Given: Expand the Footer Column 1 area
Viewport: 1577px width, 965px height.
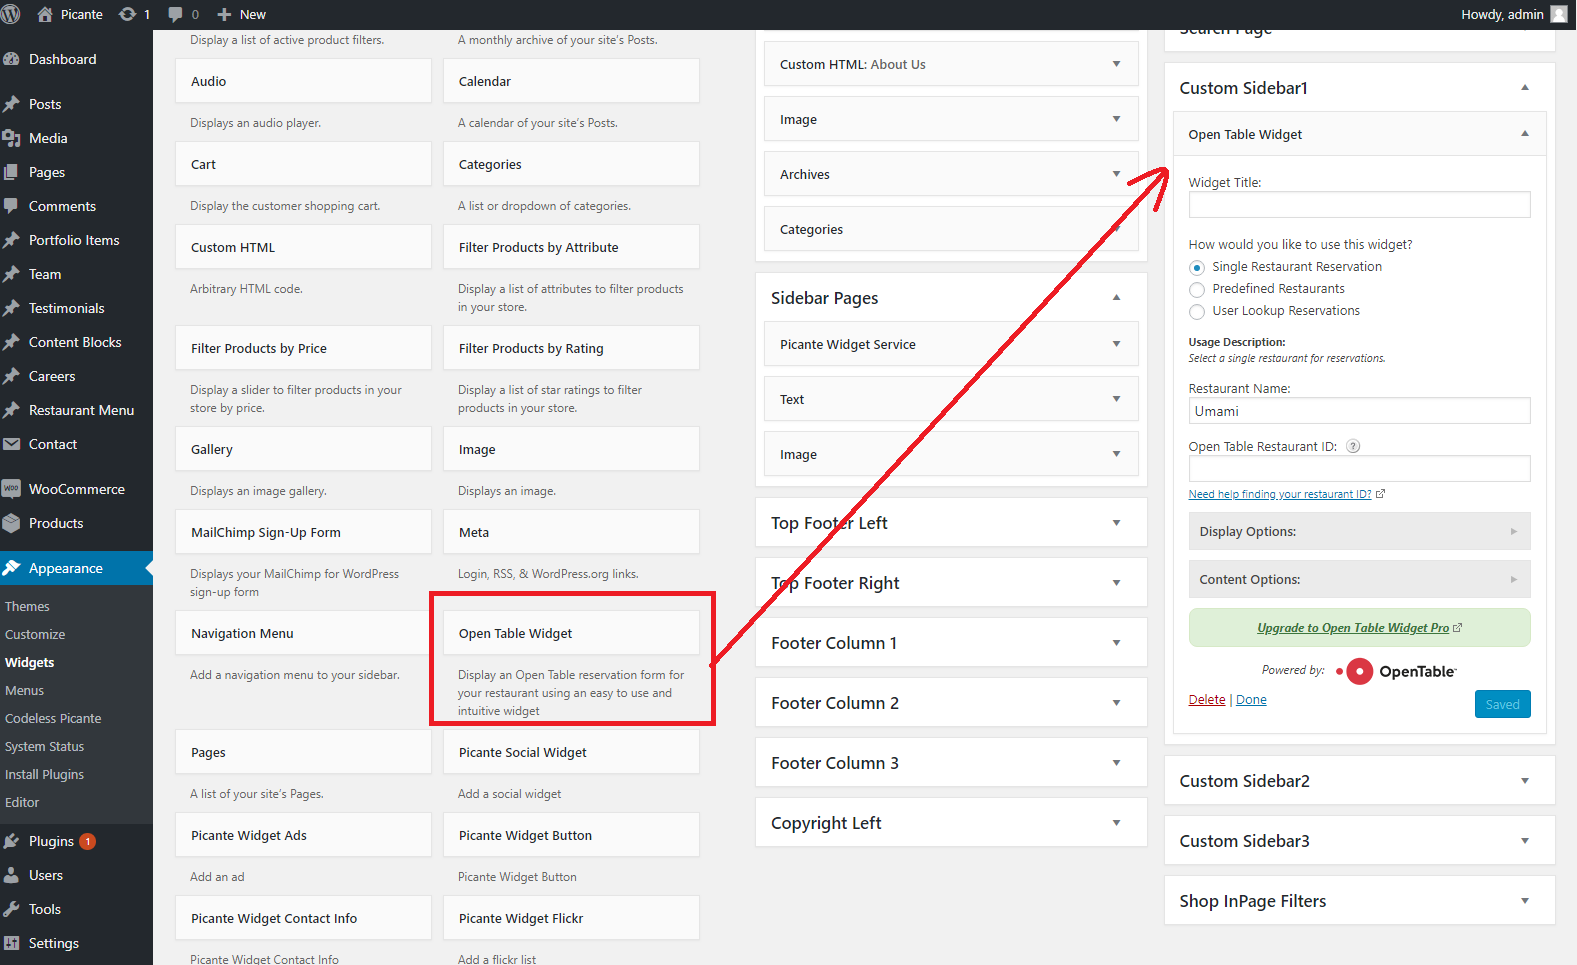Looking at the screenshot, I should tap(1116, 643).
